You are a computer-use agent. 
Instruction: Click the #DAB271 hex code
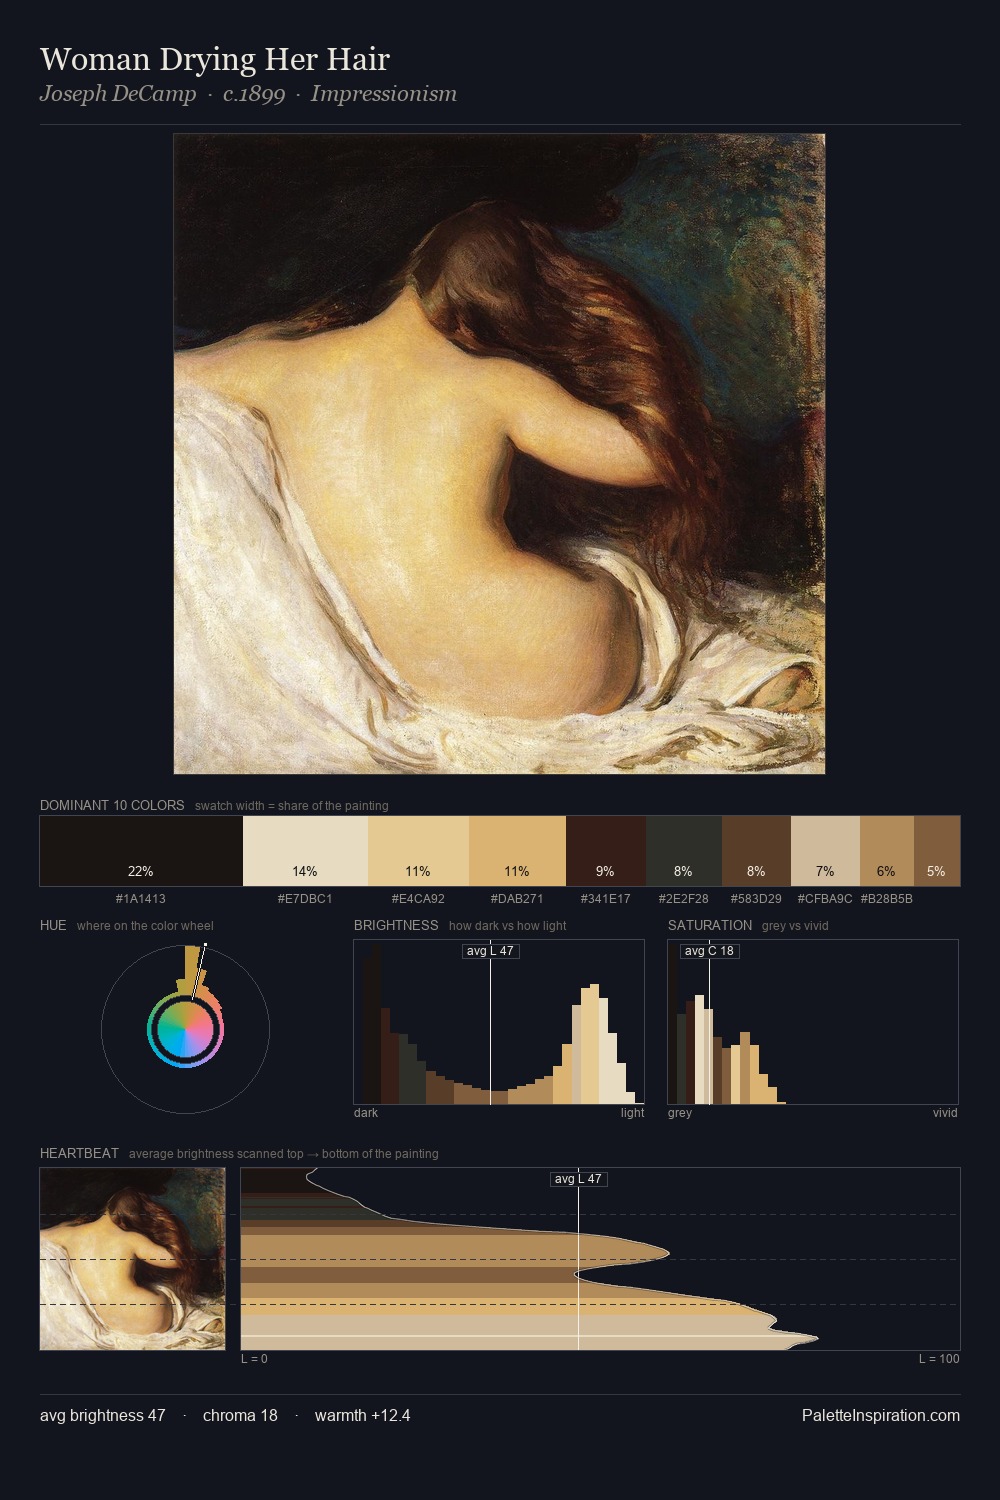click(517, 899)
